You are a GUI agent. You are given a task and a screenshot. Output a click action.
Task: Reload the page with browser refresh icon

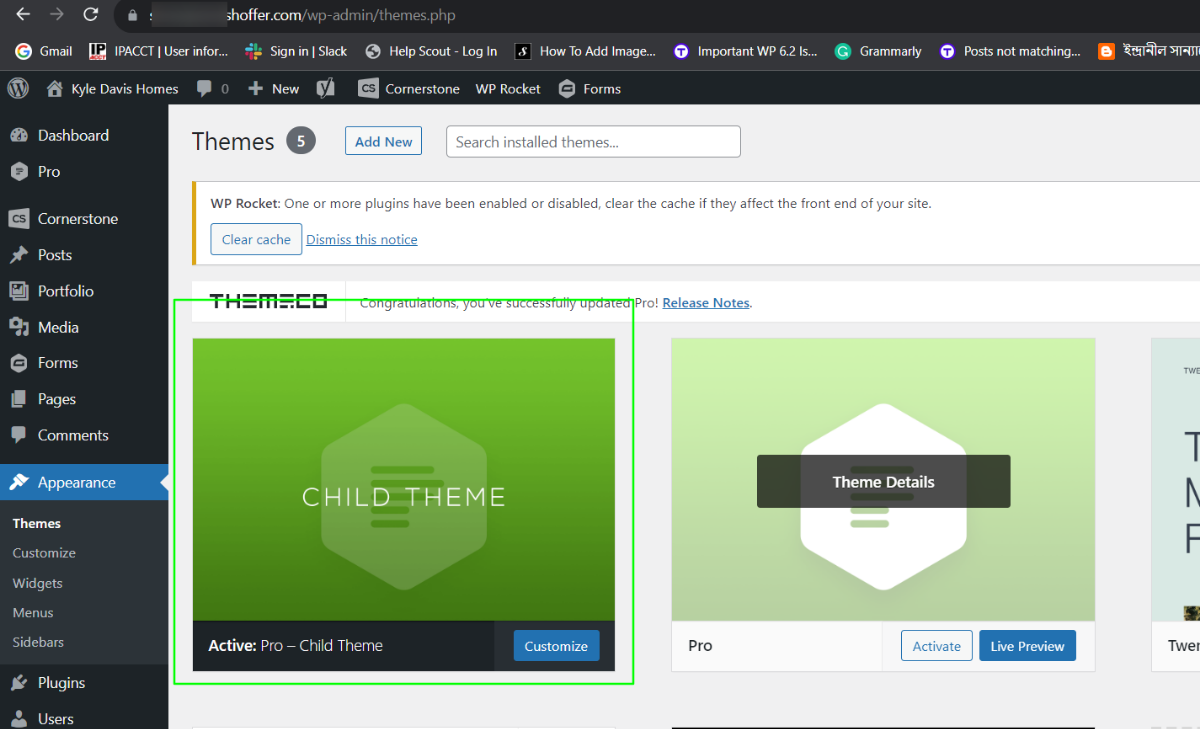click(x=91, y=15)
